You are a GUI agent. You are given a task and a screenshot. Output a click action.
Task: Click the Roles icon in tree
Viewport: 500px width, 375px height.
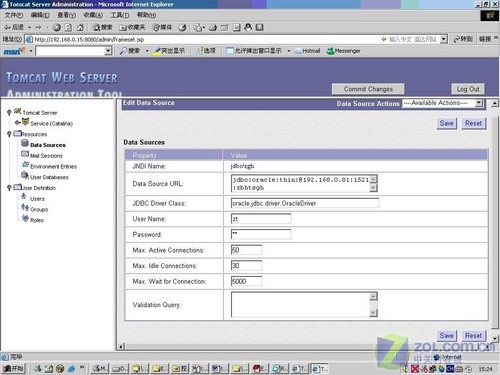pyautogui.click(x=25, y=218)
